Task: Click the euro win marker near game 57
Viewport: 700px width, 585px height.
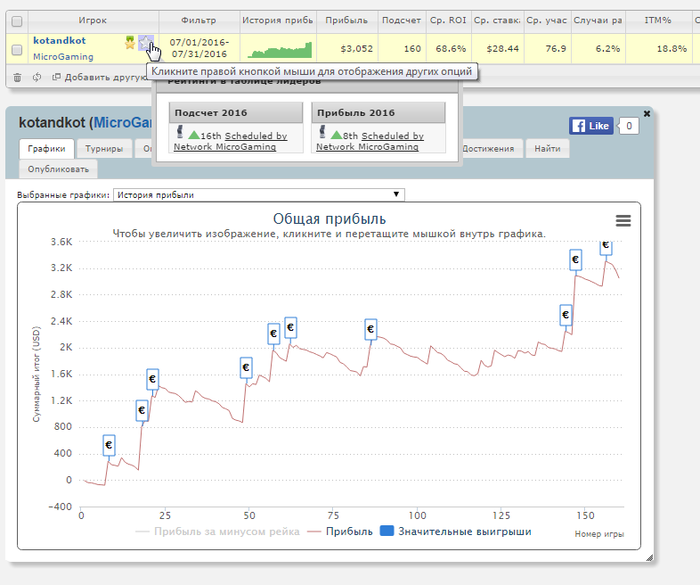Action: coord(274,334)
